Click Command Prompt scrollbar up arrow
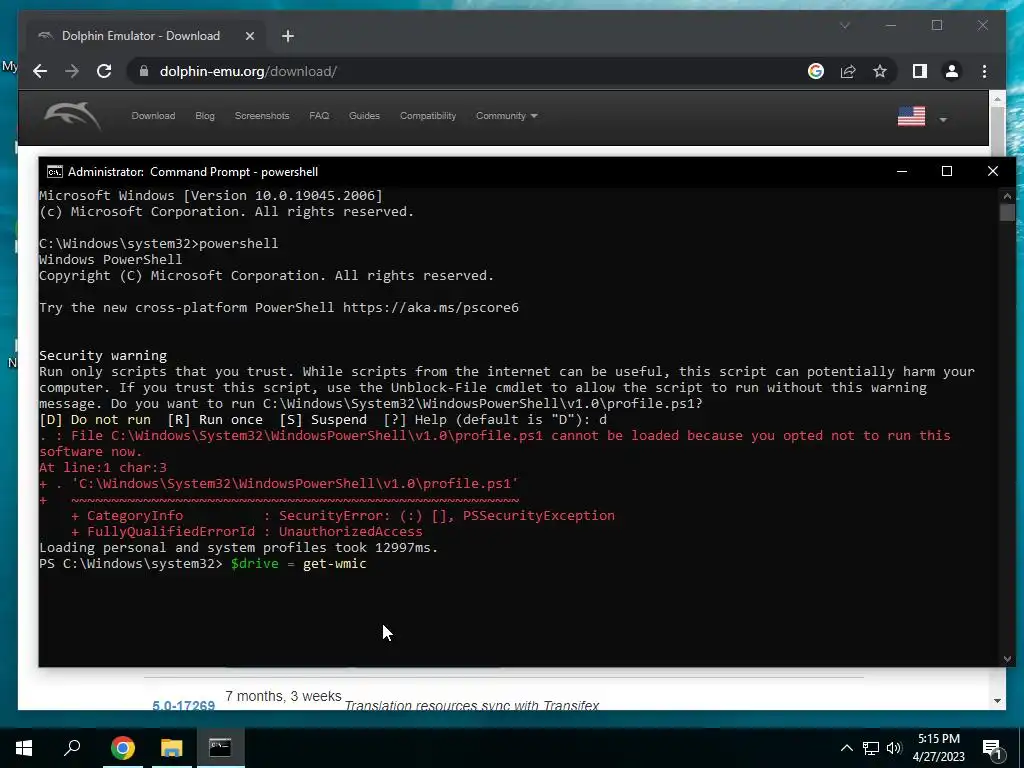 (x=1007, y=195)
